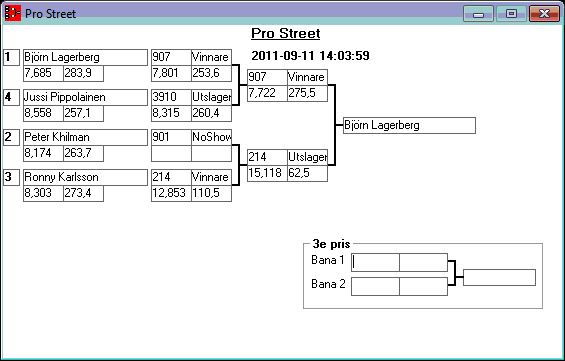This screenshot has width=565, height=361.
Task: Select the Peter Khilman name field
Action: (x=85, y=137)
